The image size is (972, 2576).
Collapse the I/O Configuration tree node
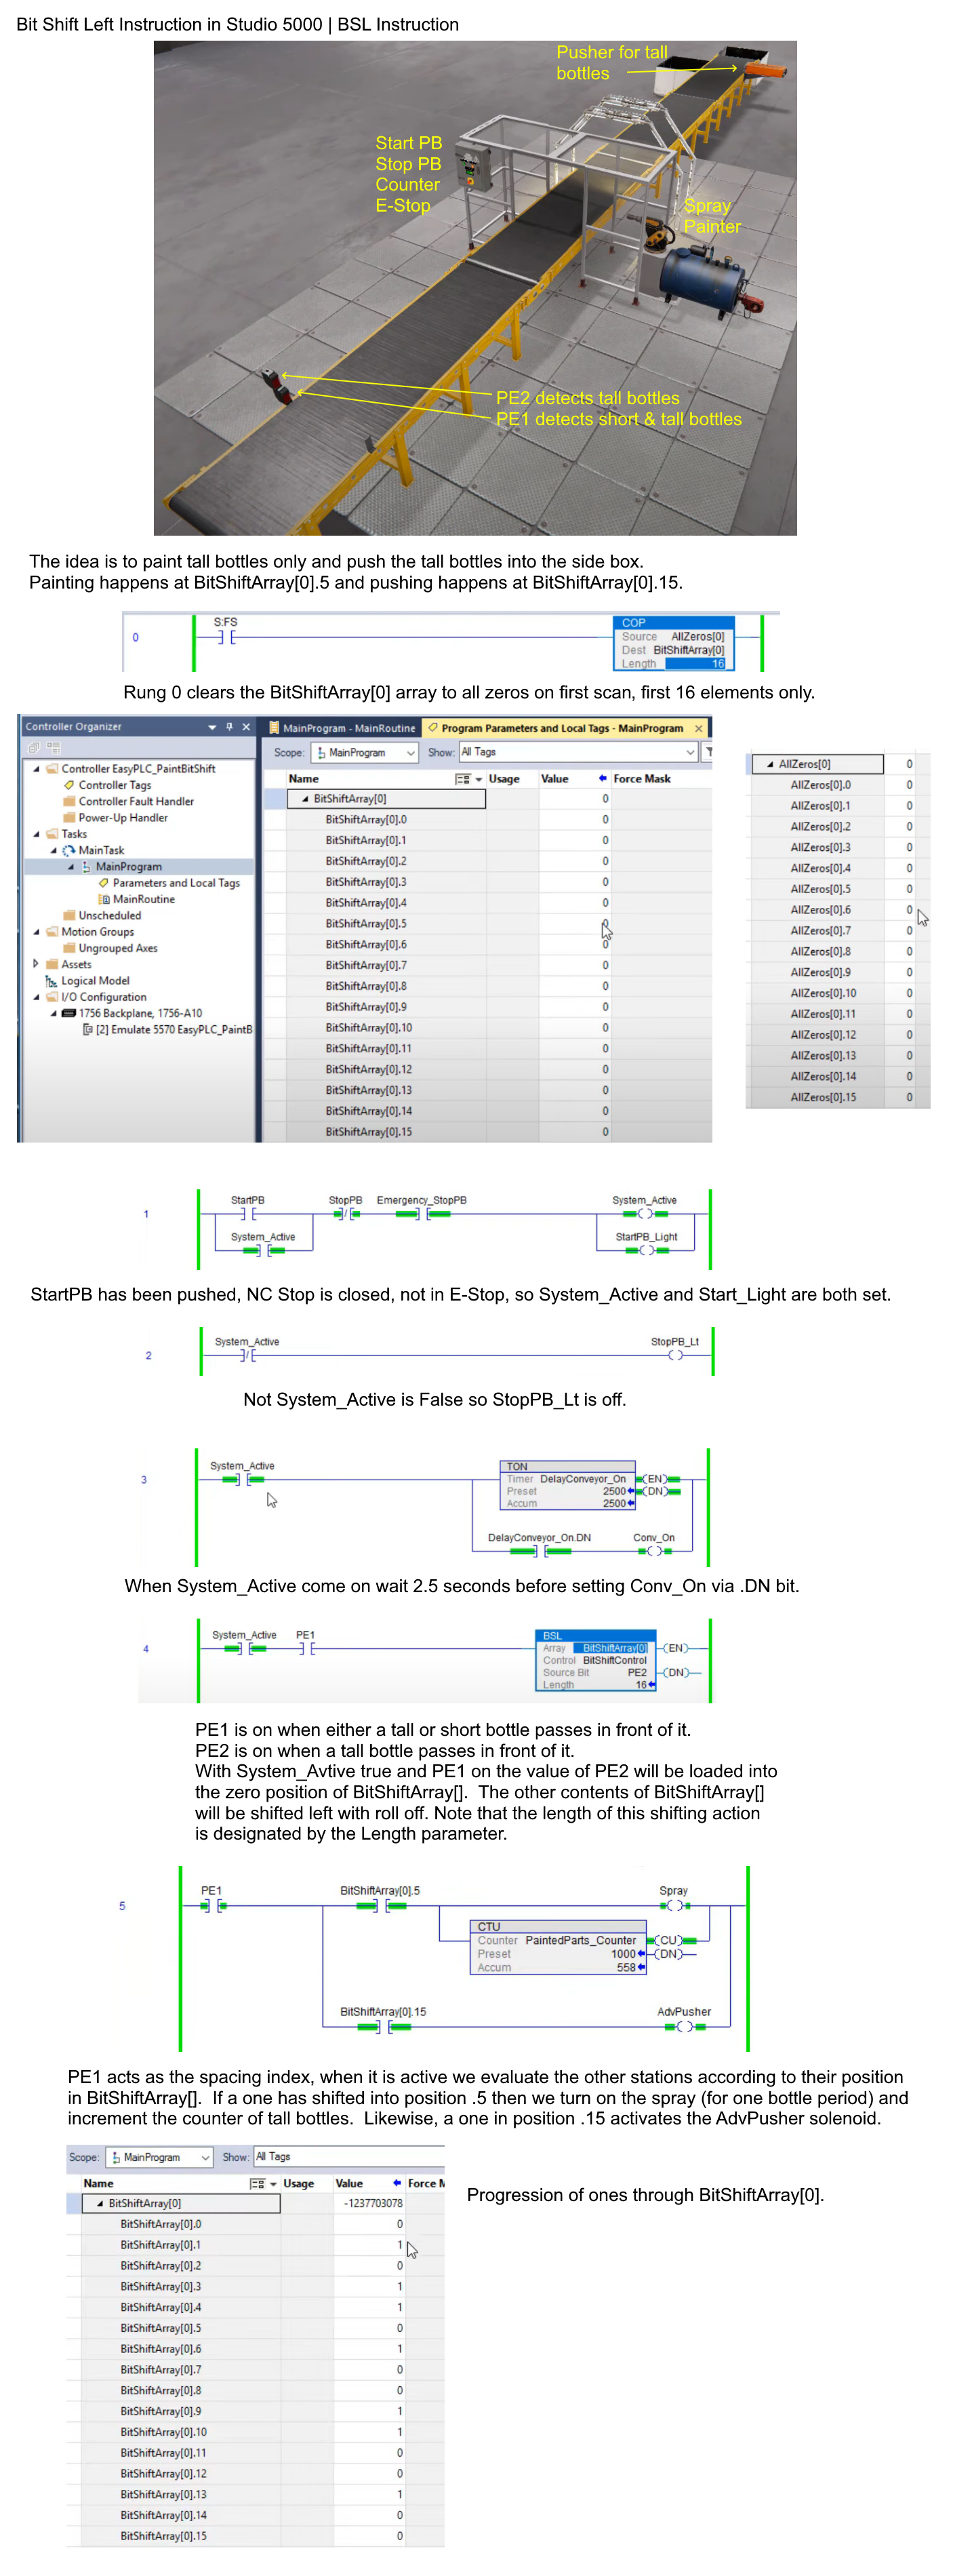click(36, 997)
